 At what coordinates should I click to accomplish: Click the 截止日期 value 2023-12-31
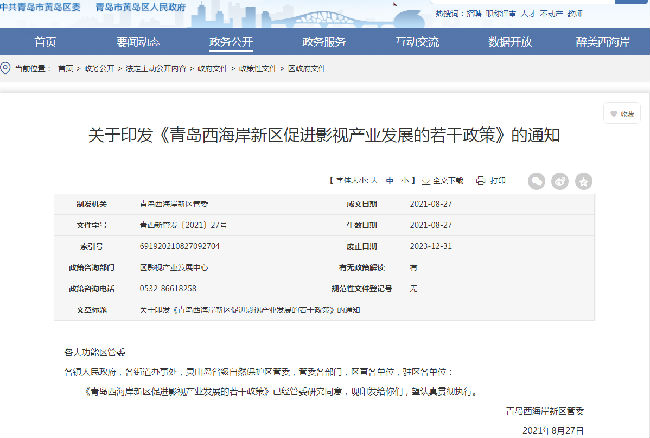click(431, 246)
